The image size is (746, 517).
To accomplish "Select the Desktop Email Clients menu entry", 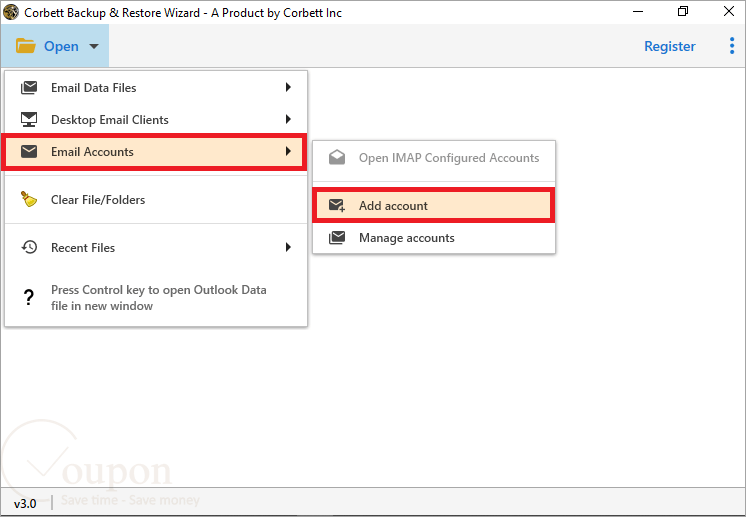I will pyautogui.click(x=156, y=119).
